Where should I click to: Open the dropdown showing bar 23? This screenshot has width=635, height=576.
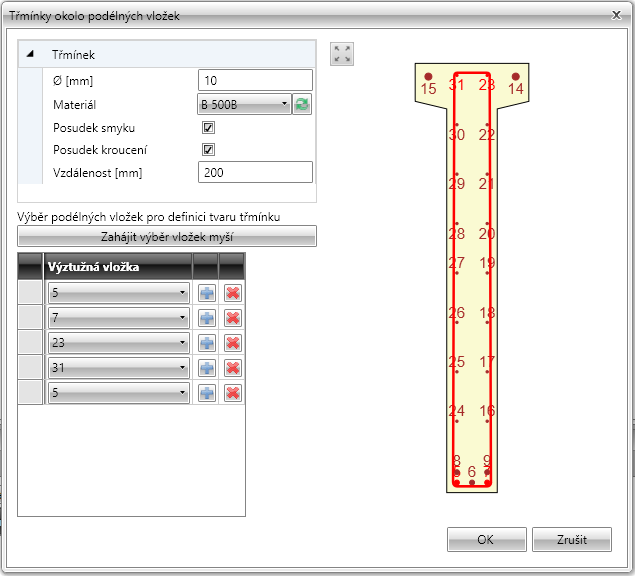(x=119, y=343)
